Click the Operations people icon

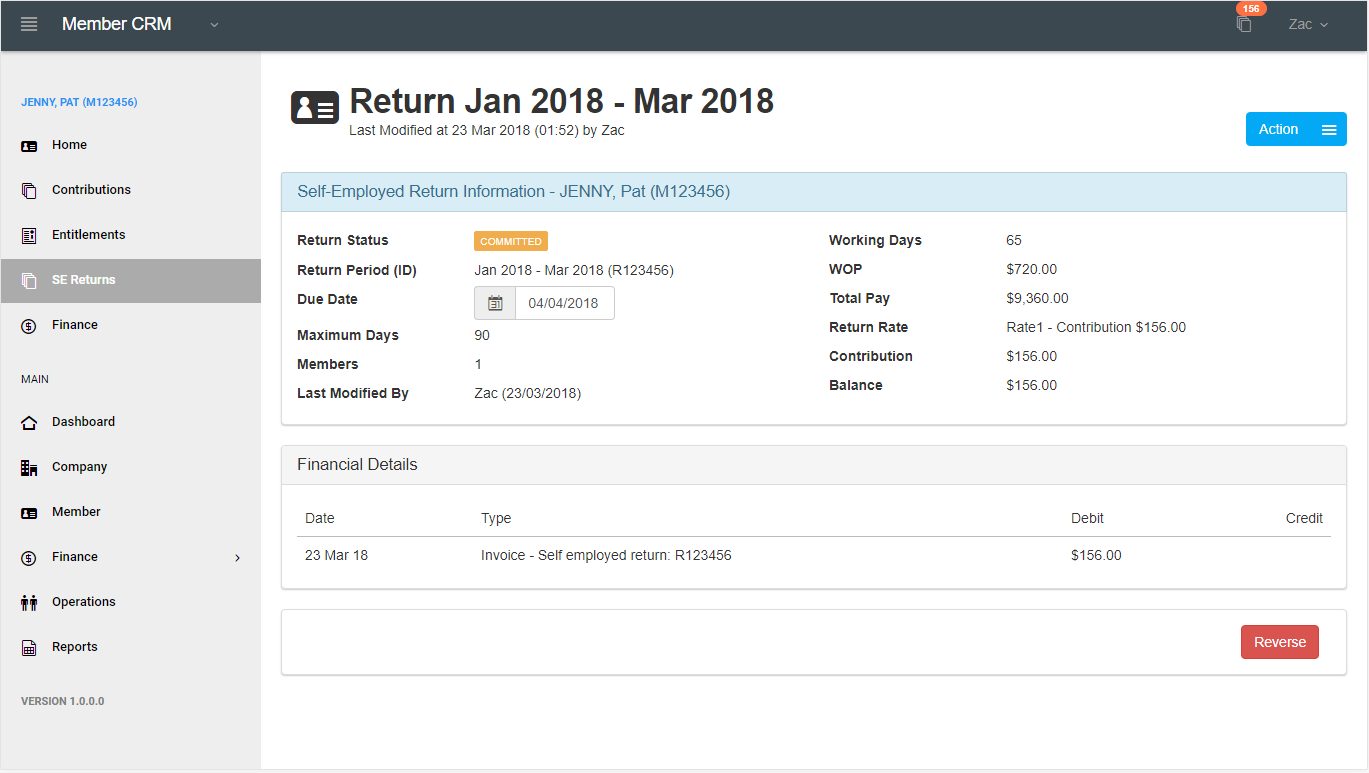(29, 602)
